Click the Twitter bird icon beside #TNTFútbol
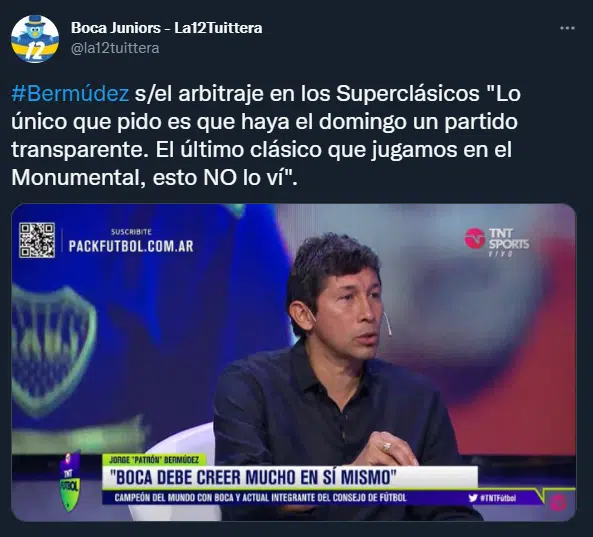This screenshot has height=537, width=593. pyautogui.click(x=473, y=498)
